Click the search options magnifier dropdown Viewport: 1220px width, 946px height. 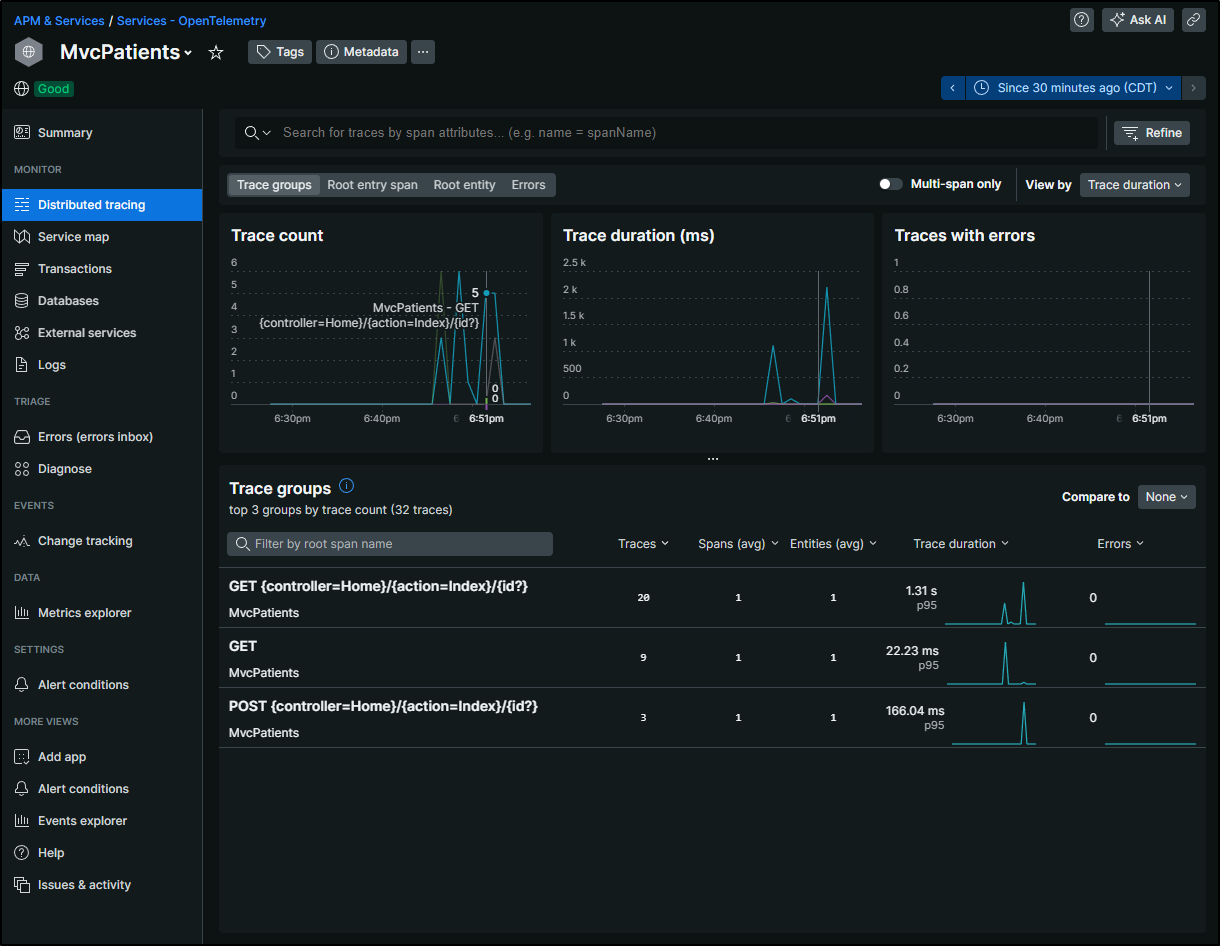[258, 133]
